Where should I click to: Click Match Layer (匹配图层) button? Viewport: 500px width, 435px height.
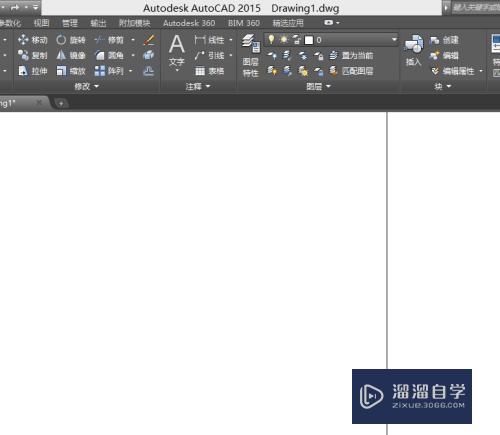tap(351, 71)
